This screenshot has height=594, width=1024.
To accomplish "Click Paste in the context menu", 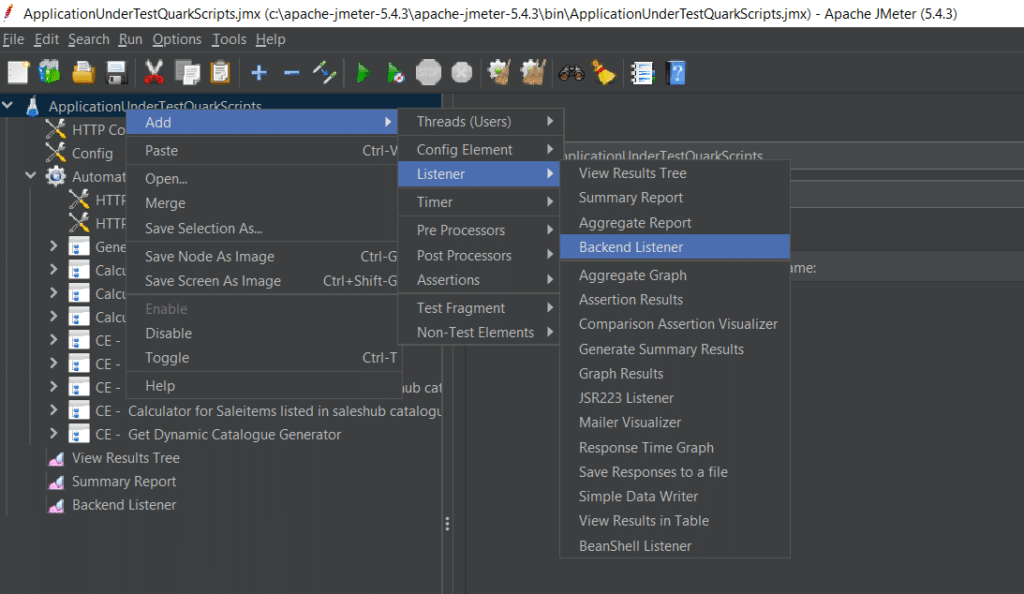I will 262,151.
